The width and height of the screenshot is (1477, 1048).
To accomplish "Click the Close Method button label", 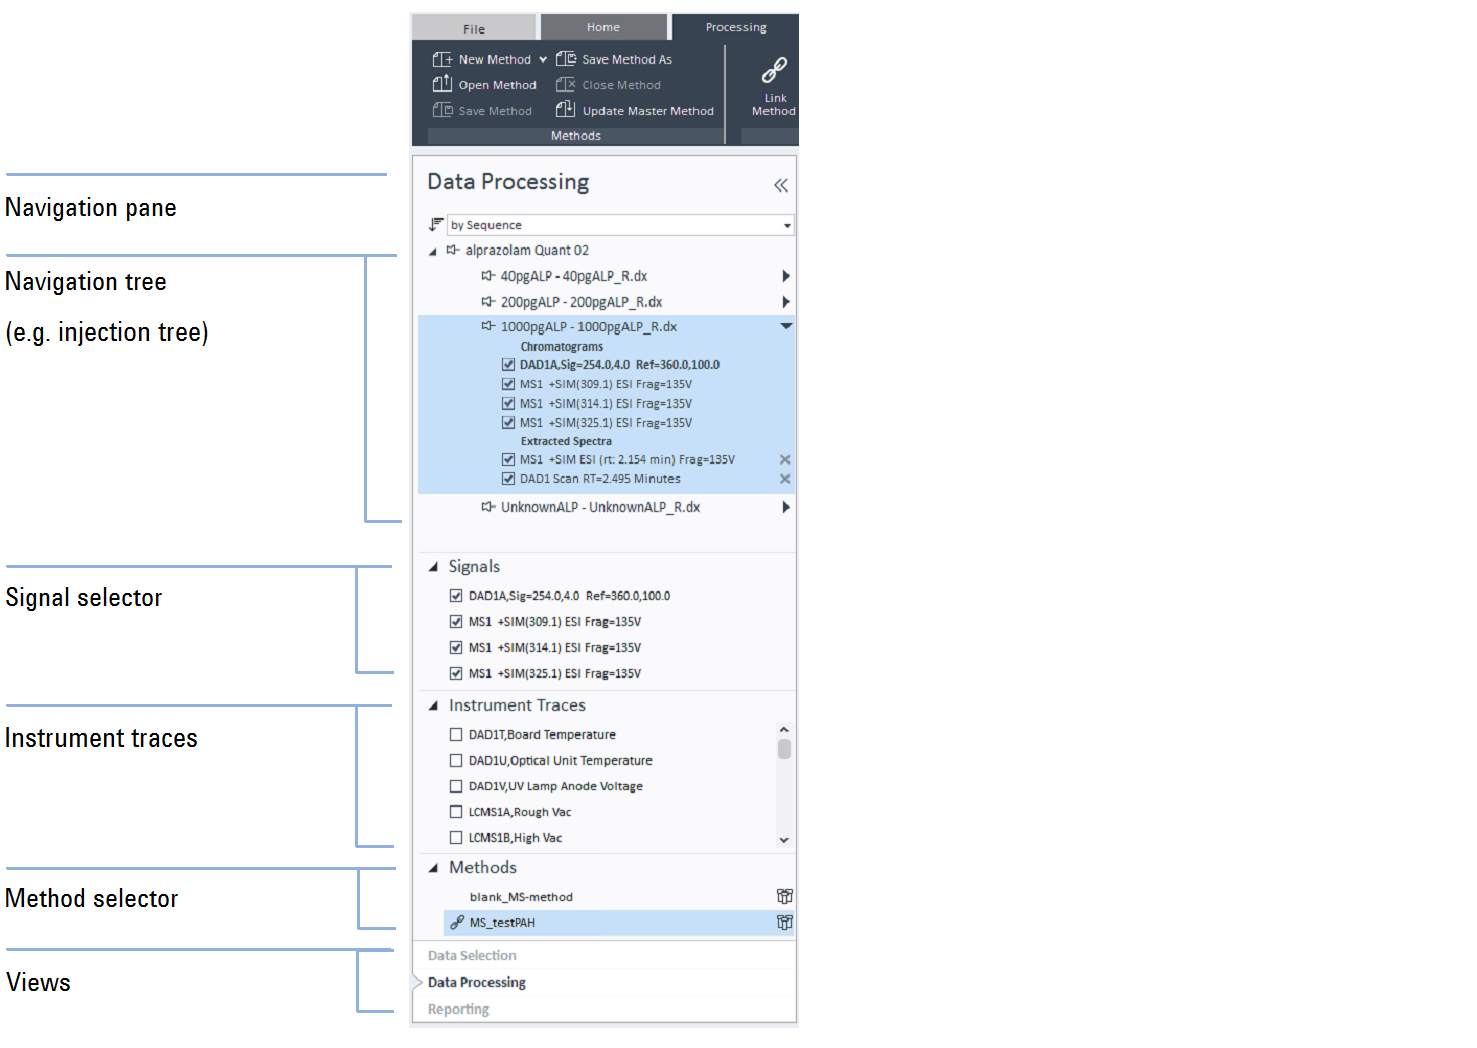I will [x=621, y=86].
